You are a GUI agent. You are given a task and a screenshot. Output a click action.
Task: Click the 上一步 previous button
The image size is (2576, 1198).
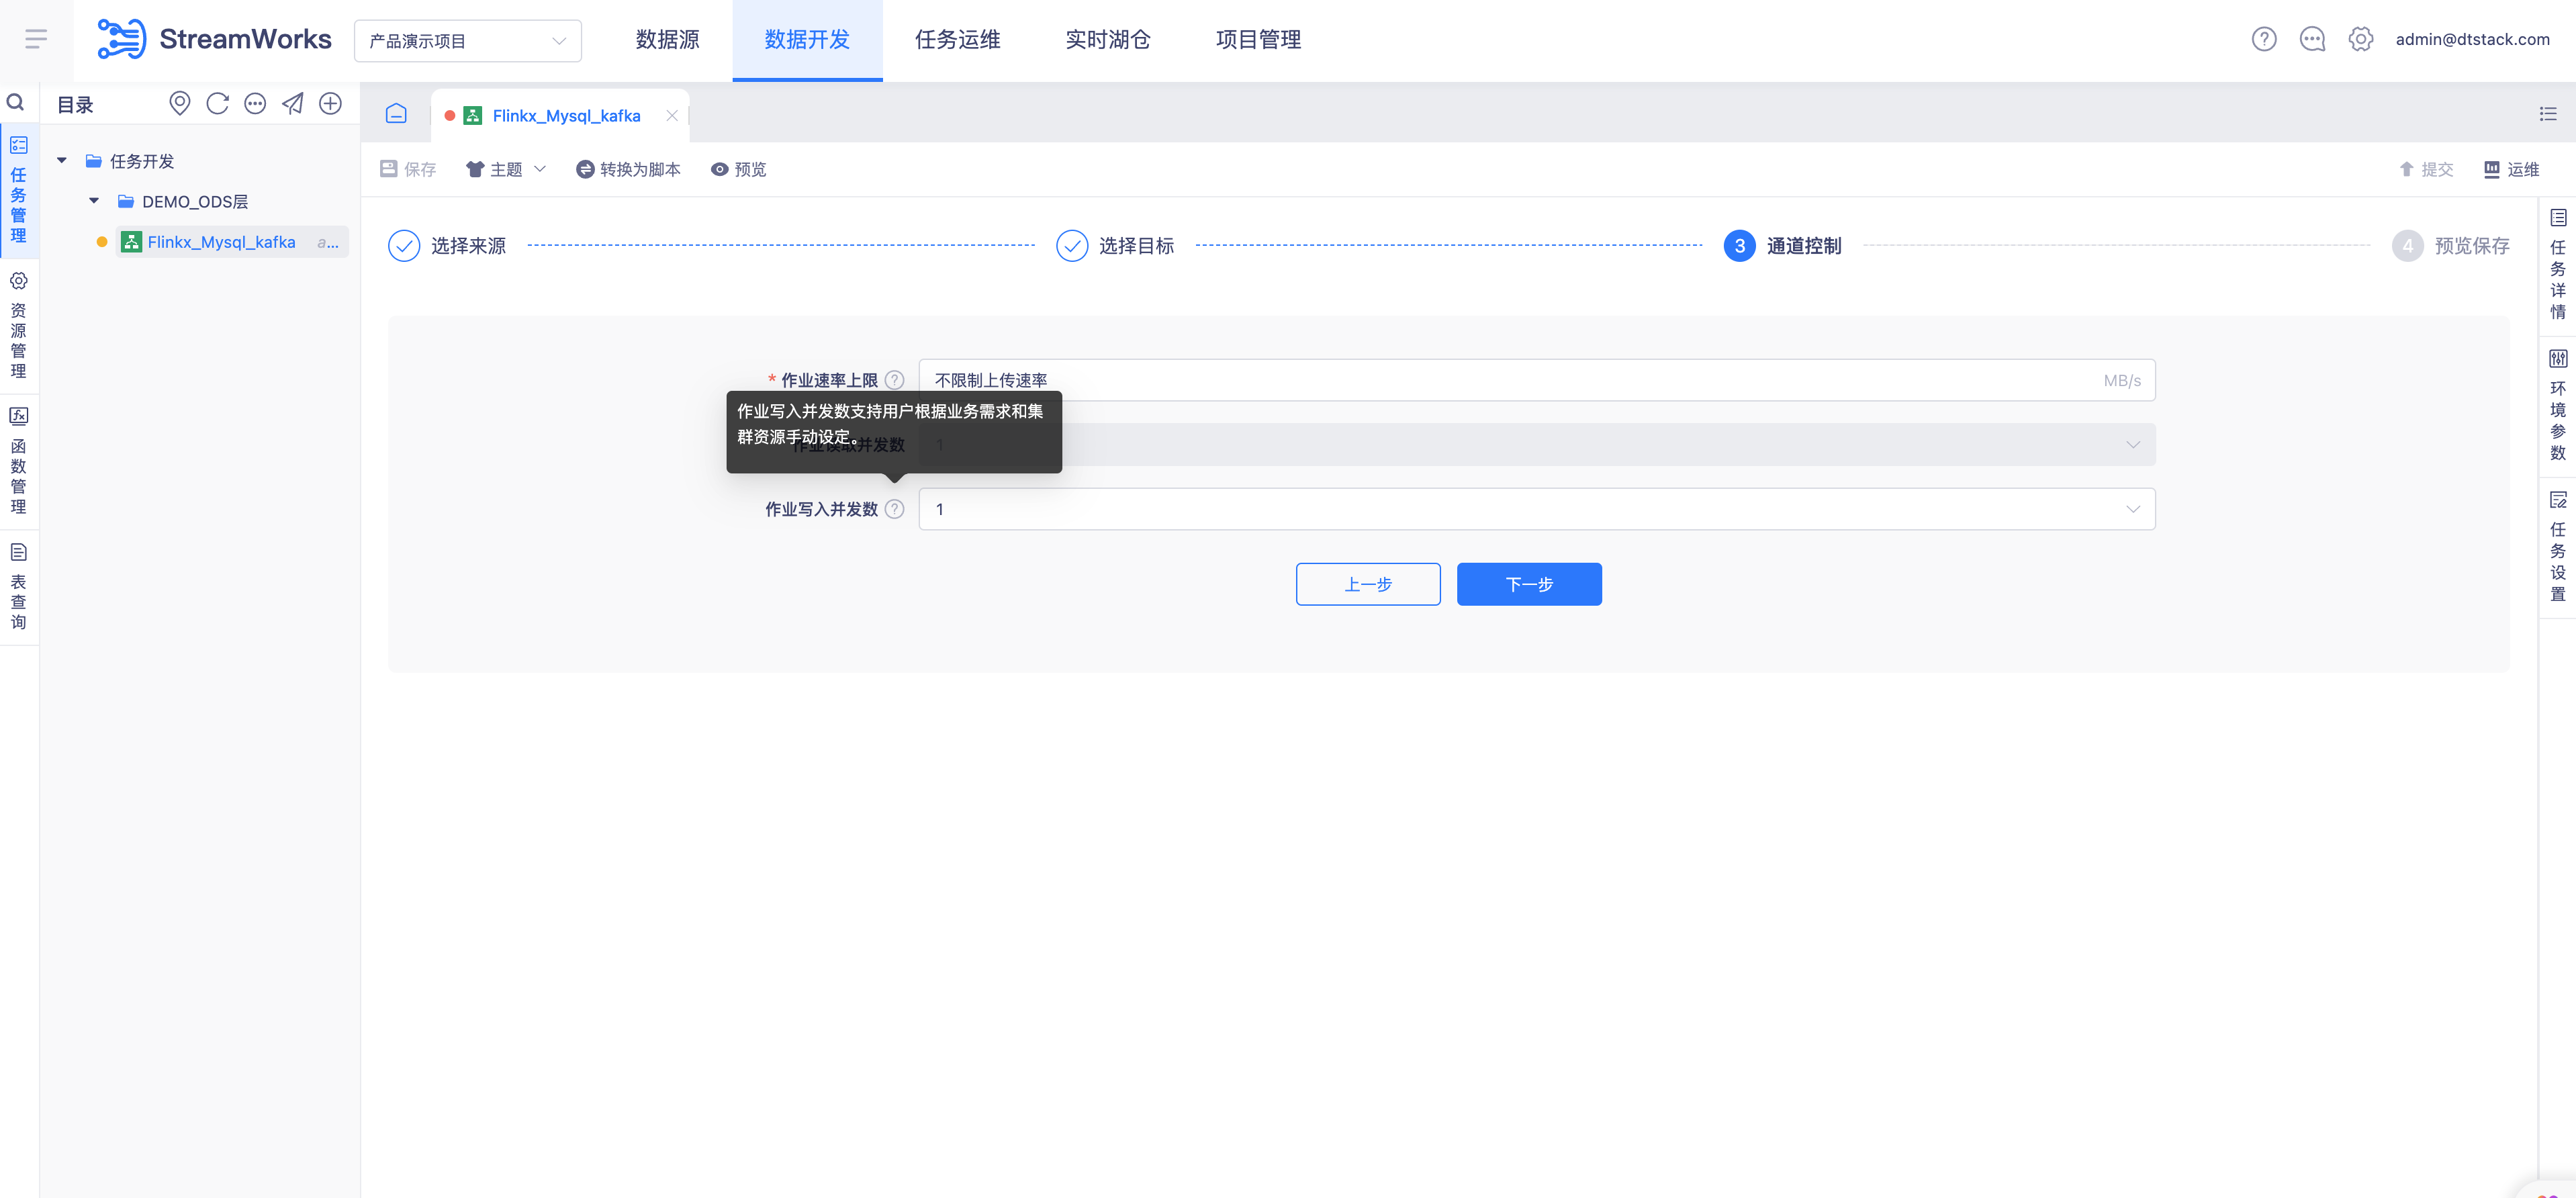1368,584
